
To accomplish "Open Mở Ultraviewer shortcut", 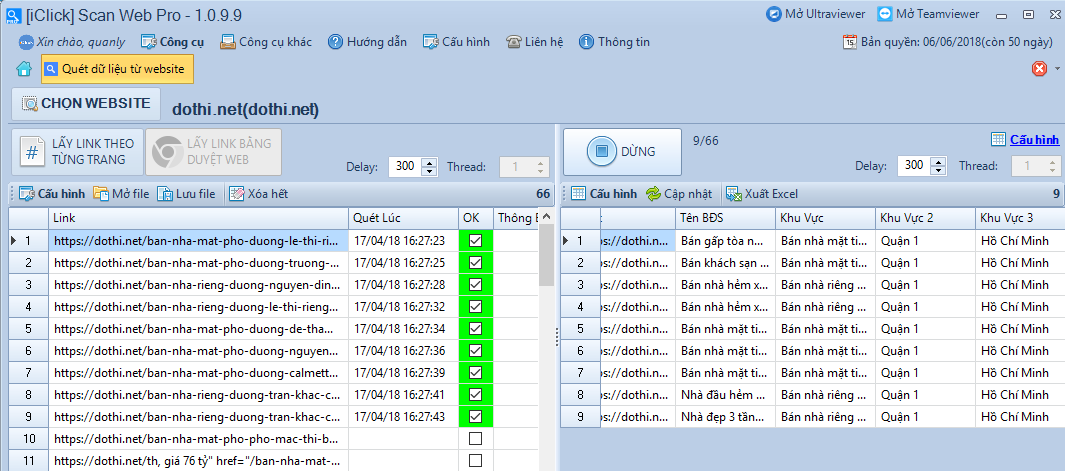I will coord(816,14).
